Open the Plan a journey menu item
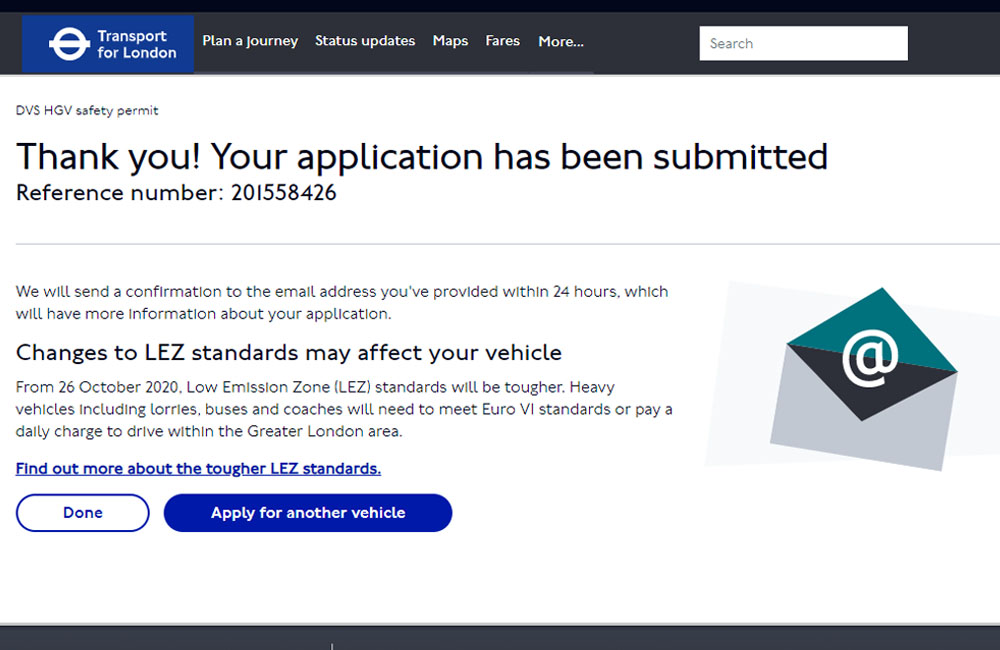 (x=250, y=41)
